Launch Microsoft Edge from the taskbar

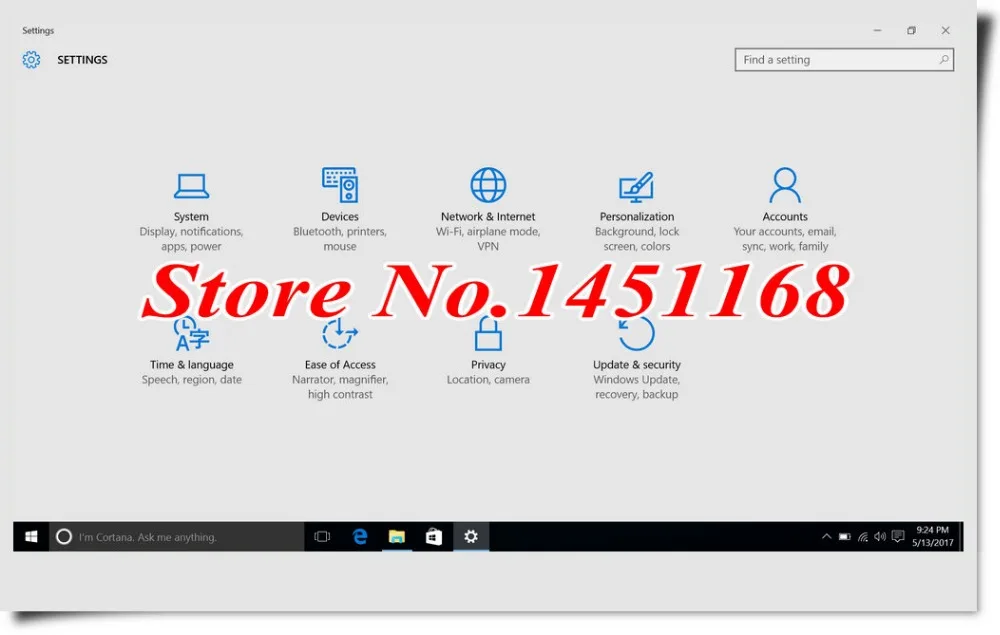pyautogui.click(x=360, y=537)
